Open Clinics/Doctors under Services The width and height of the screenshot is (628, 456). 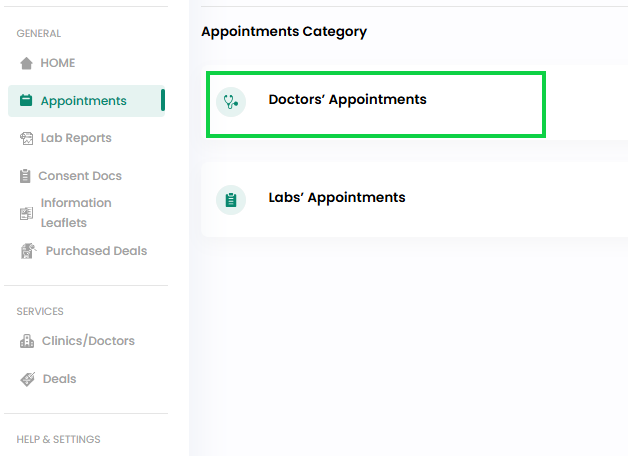click(88, 341)
